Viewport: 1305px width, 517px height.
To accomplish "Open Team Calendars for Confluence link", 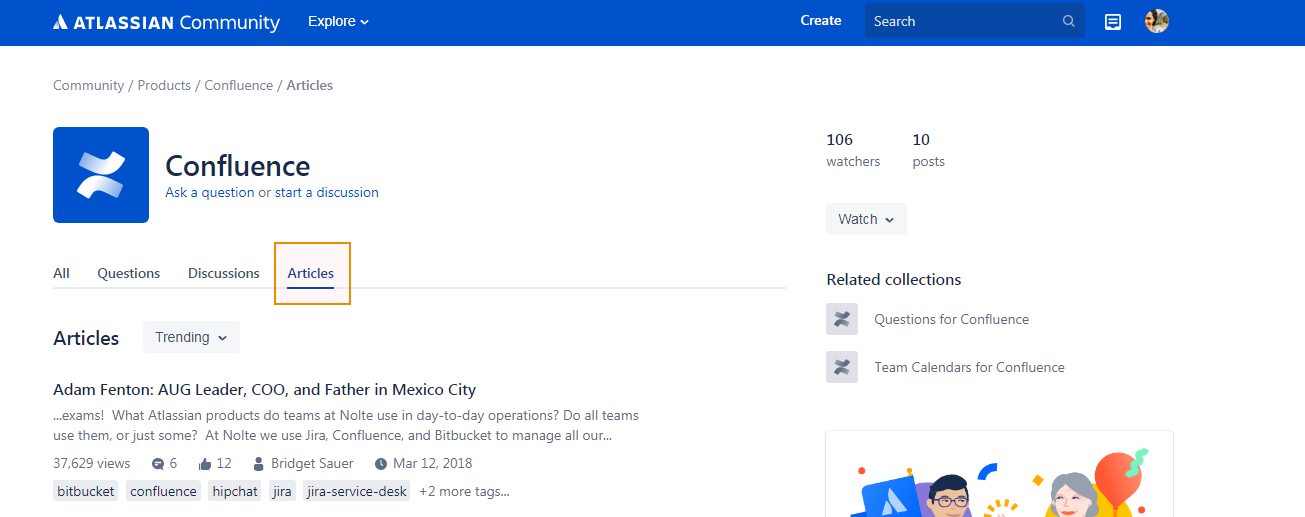I will tap(970, 367).
